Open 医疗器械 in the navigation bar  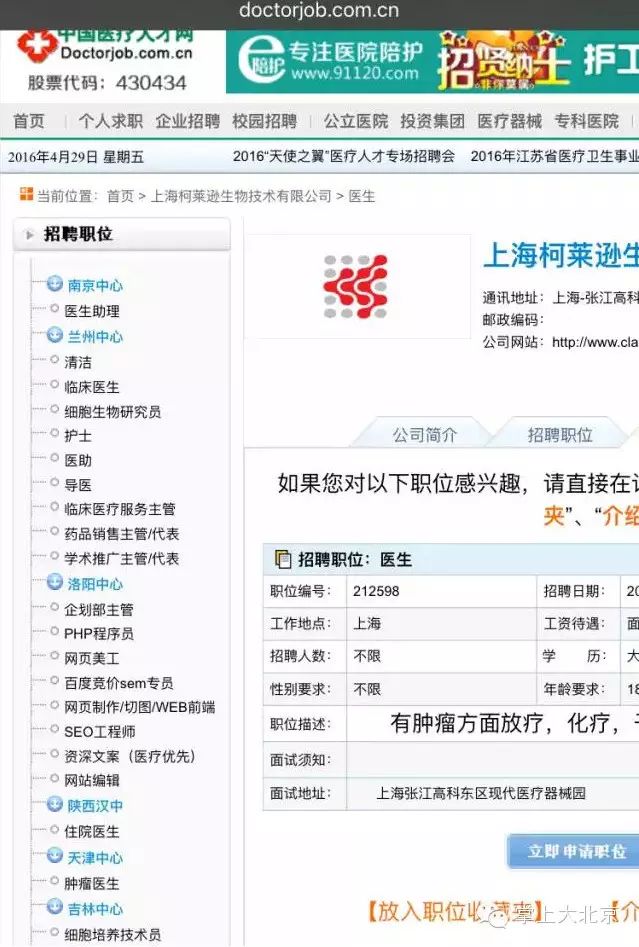pyautogui.click(x=510, y=121)
